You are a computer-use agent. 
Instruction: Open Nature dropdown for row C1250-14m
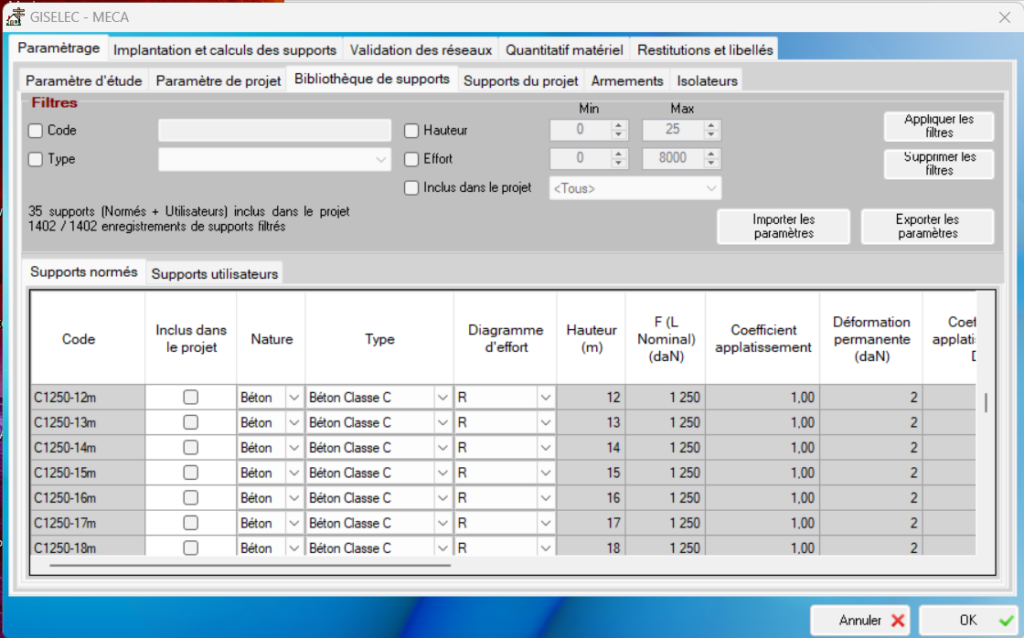tap(293, 448)
